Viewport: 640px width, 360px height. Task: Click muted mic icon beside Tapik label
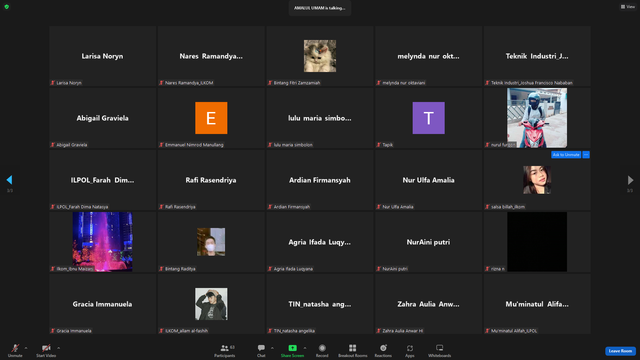point(378,145)
